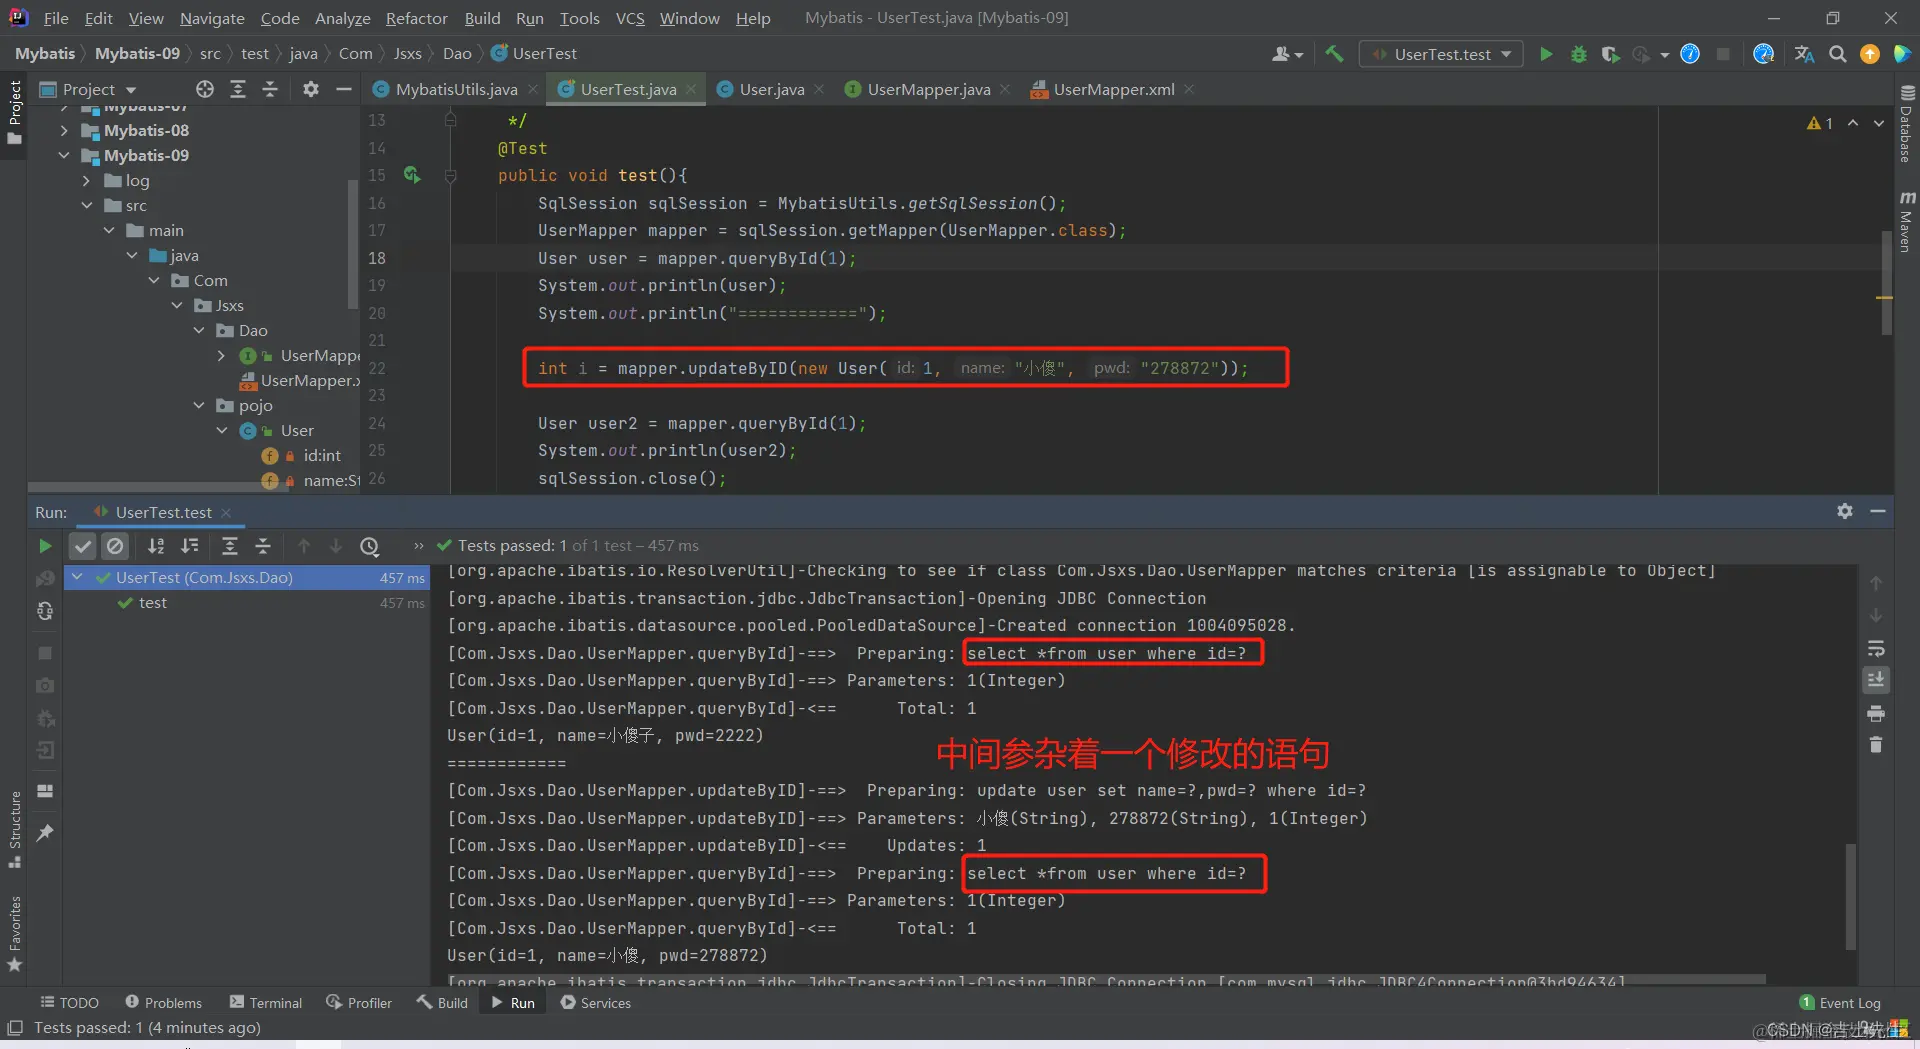This screenshot has width=1920, height=1049.
Task: Clear console with trash icon
Action: pos(1876,745)
